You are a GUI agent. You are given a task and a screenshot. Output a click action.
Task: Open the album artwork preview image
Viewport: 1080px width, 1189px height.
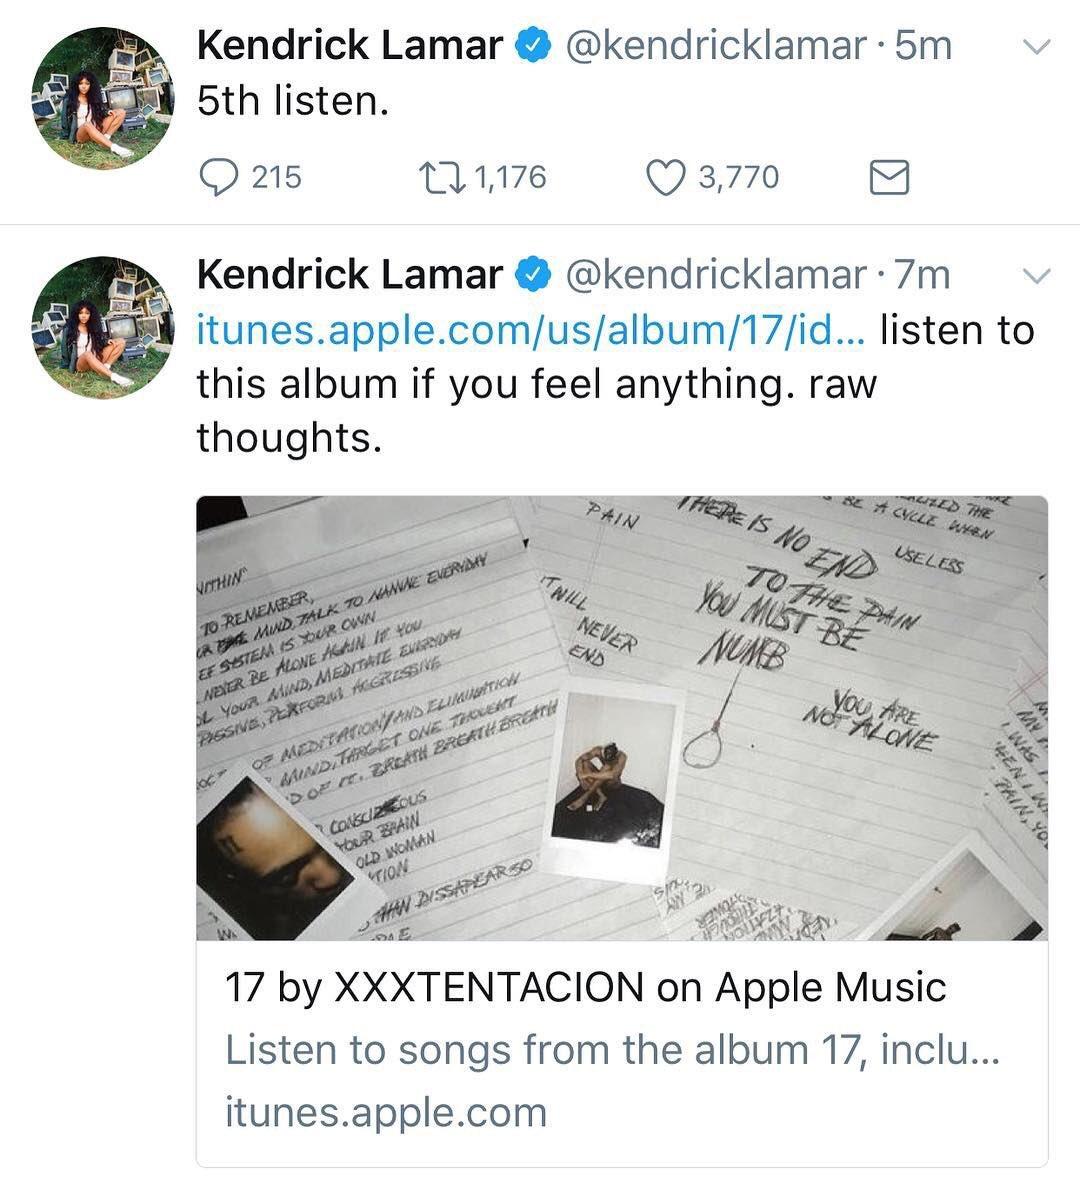(x=621, y=718)
